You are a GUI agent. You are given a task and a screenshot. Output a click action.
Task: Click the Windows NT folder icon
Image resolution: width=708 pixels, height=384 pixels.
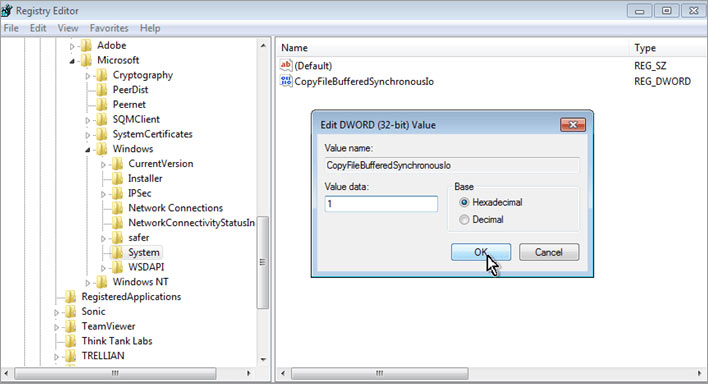102,282
